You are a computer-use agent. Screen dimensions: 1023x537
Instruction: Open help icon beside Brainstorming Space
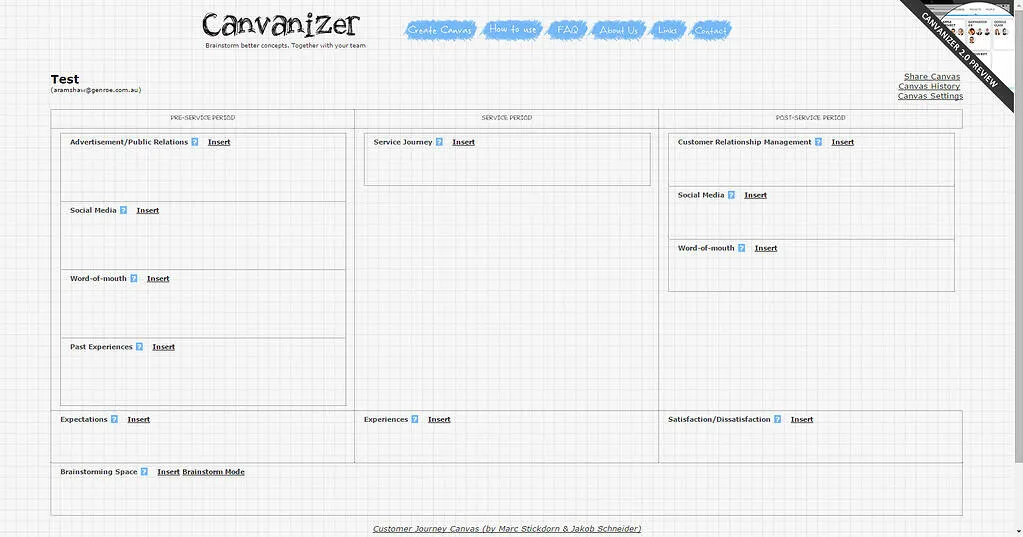144,472
